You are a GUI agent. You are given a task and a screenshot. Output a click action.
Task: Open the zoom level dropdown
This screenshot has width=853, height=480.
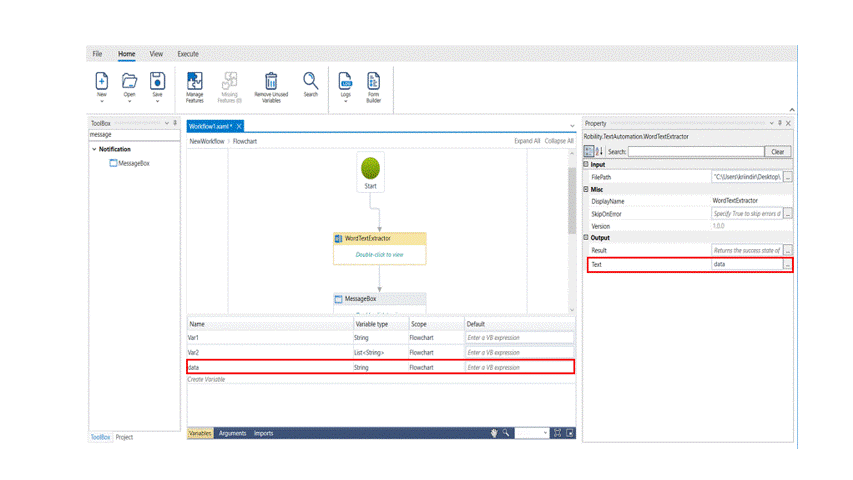pyautogui.click(x=545, y=433)
